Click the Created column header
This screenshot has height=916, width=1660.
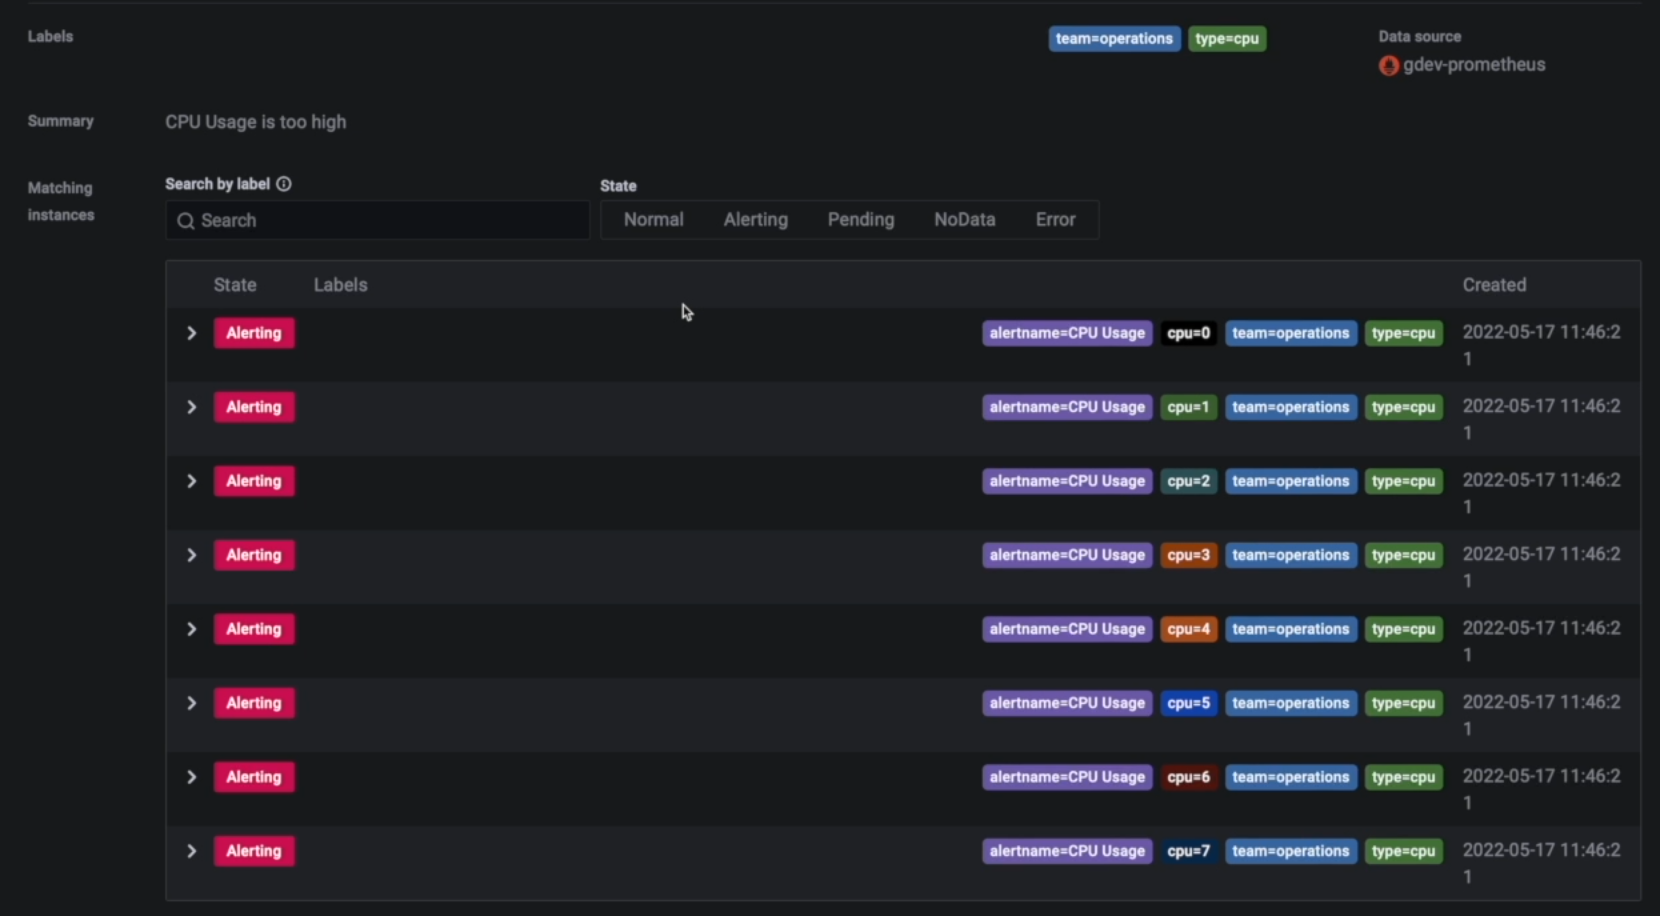point(1494,284)
